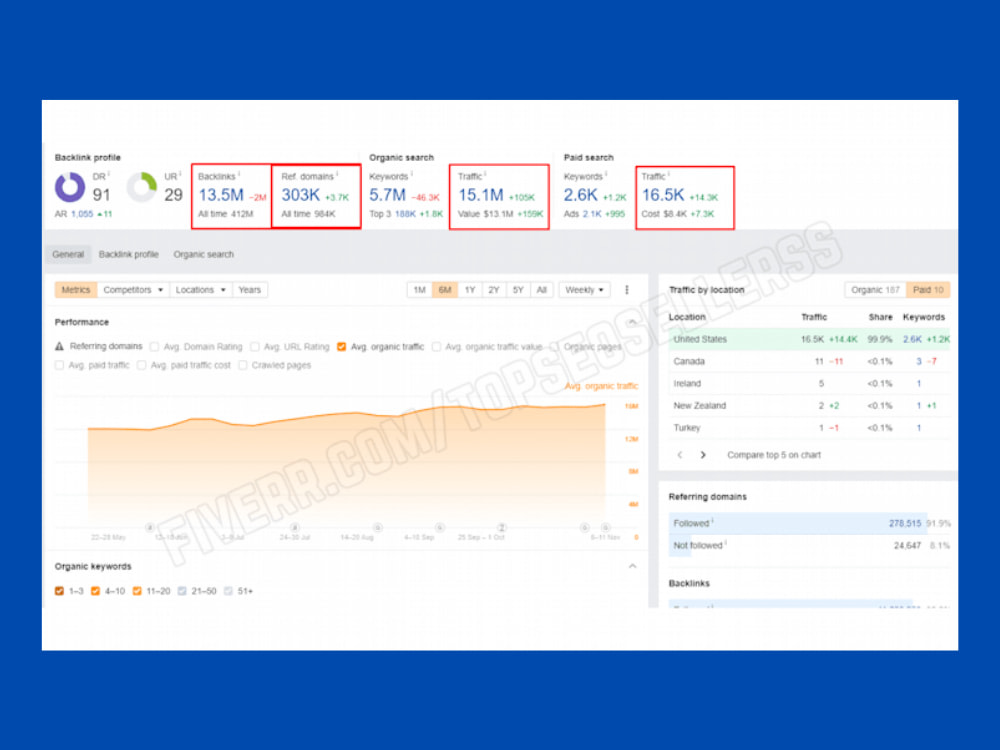Click the Followed 278,515 referring domains value

(905, 523)
